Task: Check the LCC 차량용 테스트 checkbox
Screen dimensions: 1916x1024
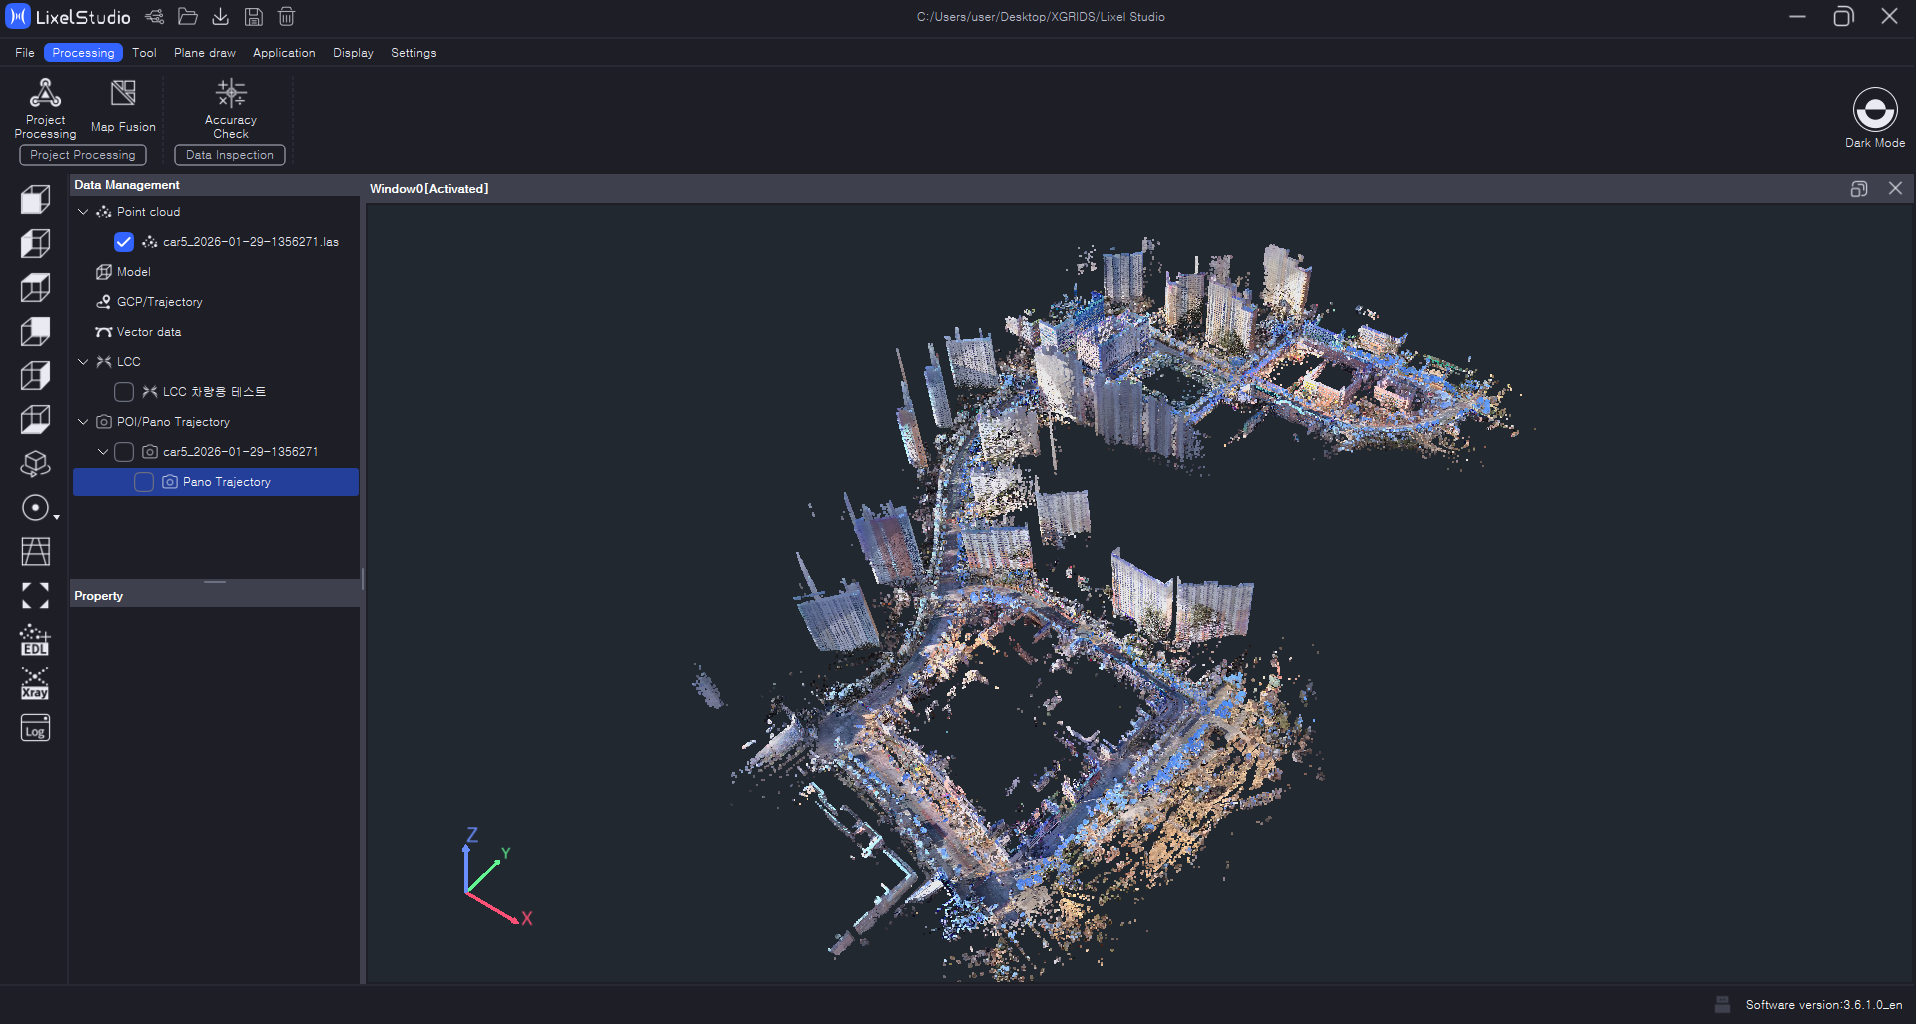Action: pos(124,392)
